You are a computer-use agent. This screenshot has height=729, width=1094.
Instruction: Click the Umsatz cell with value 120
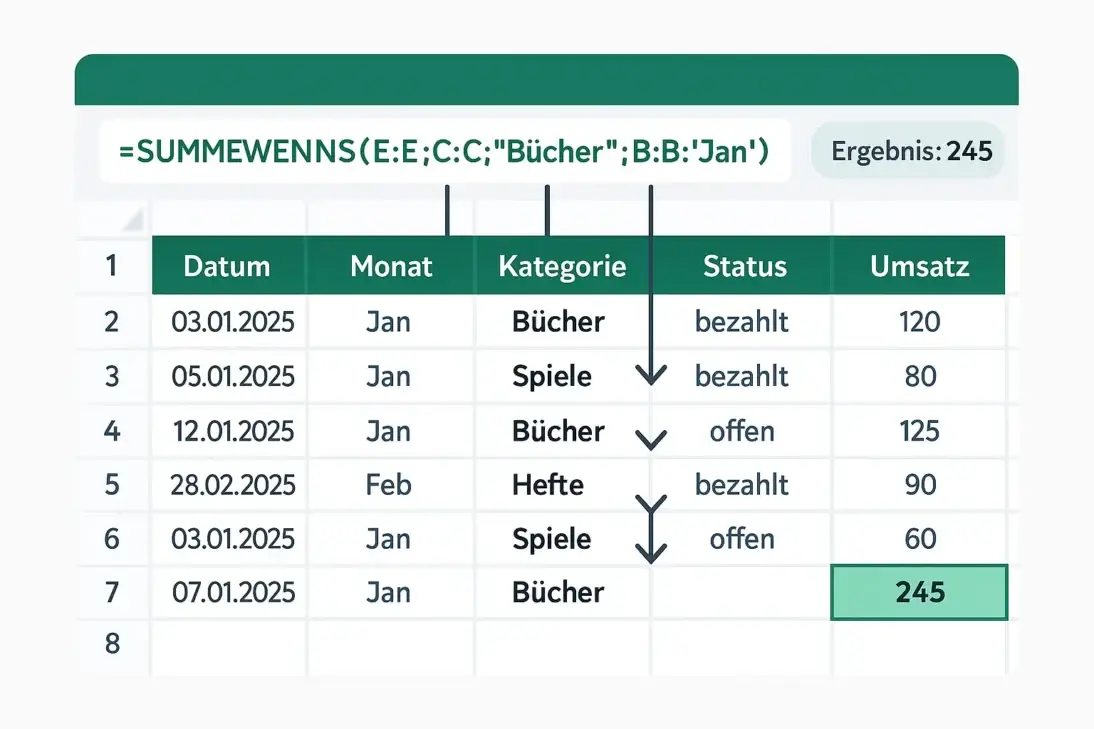pyautogui.click(x=919, y=321)
